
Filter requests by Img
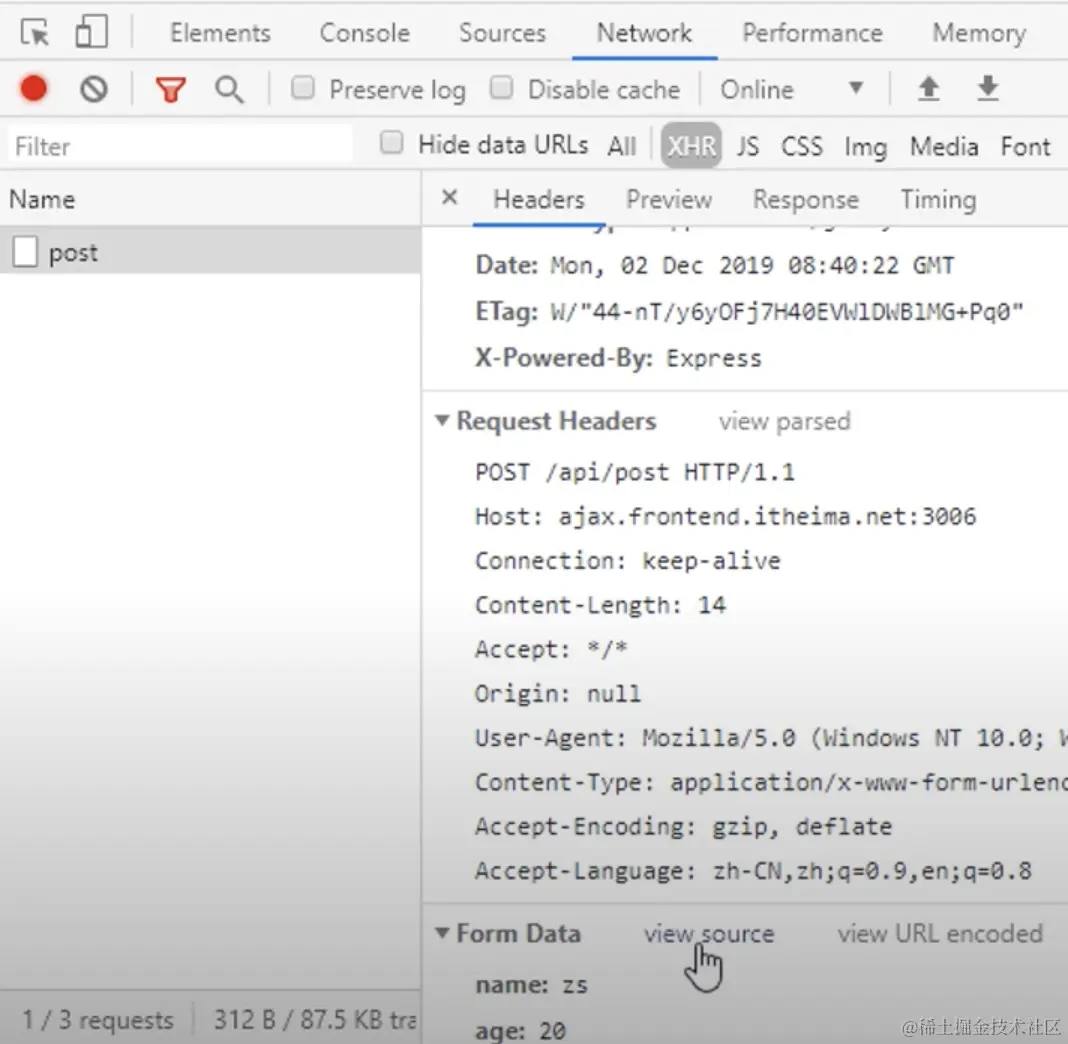point(866,146)
